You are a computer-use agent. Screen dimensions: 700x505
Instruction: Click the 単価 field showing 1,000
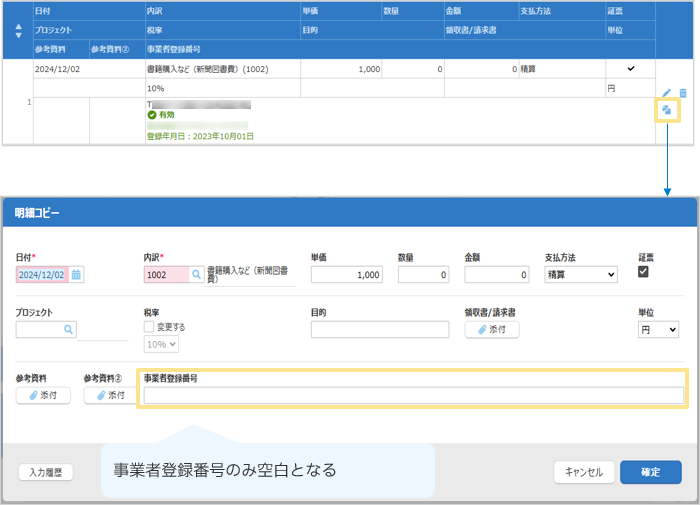click(x=348, y=275)
